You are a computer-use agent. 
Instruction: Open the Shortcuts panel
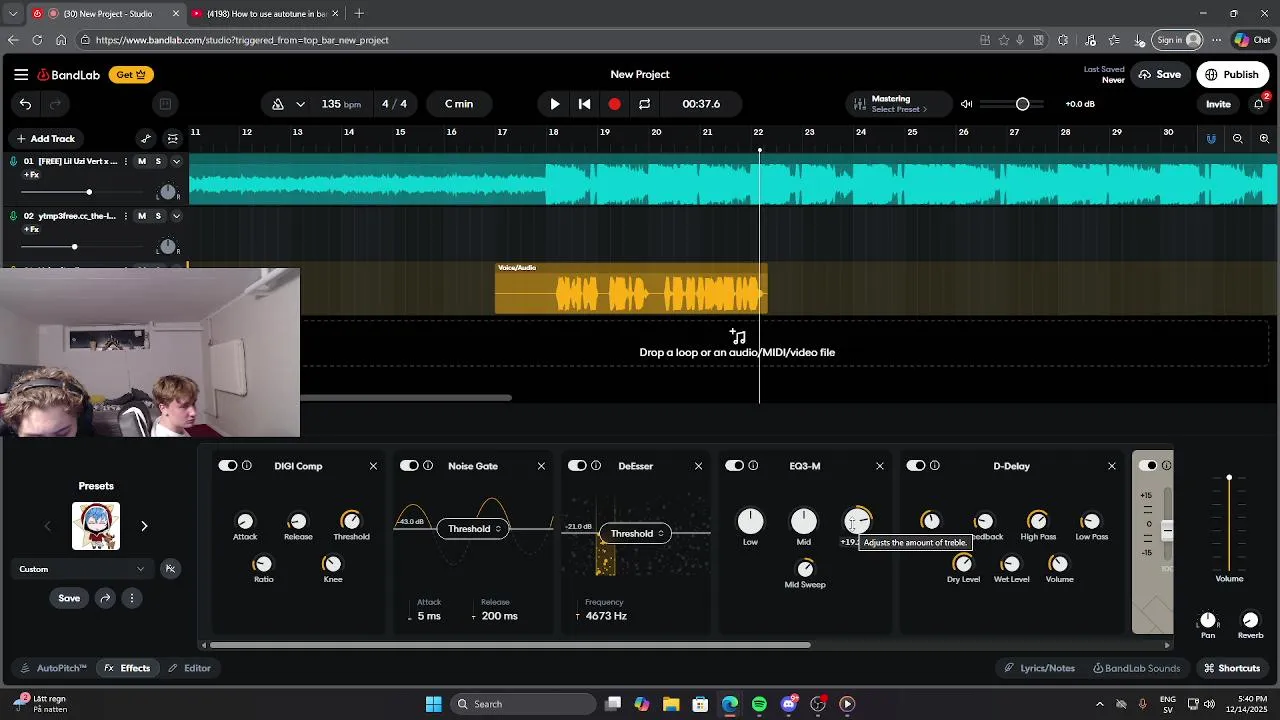point(1232,668)
